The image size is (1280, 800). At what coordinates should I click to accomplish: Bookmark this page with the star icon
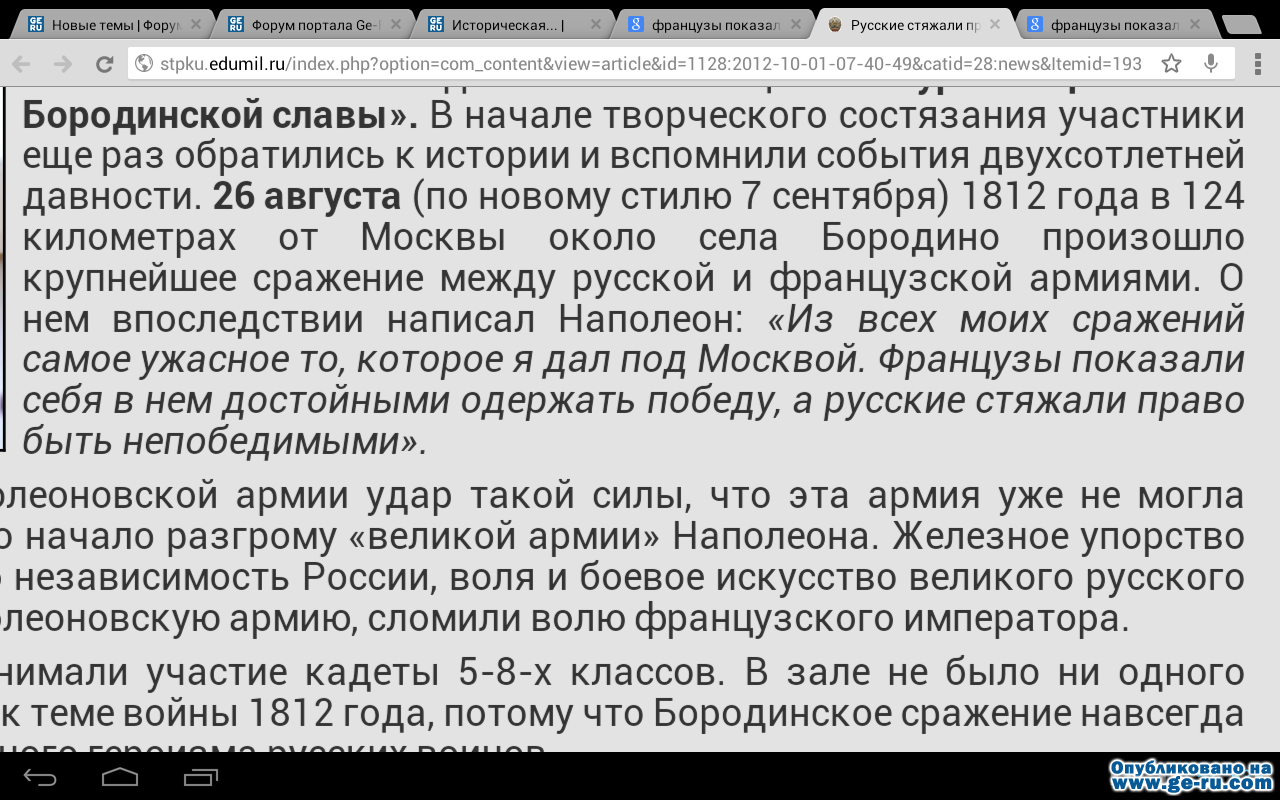pos(1171,64)
